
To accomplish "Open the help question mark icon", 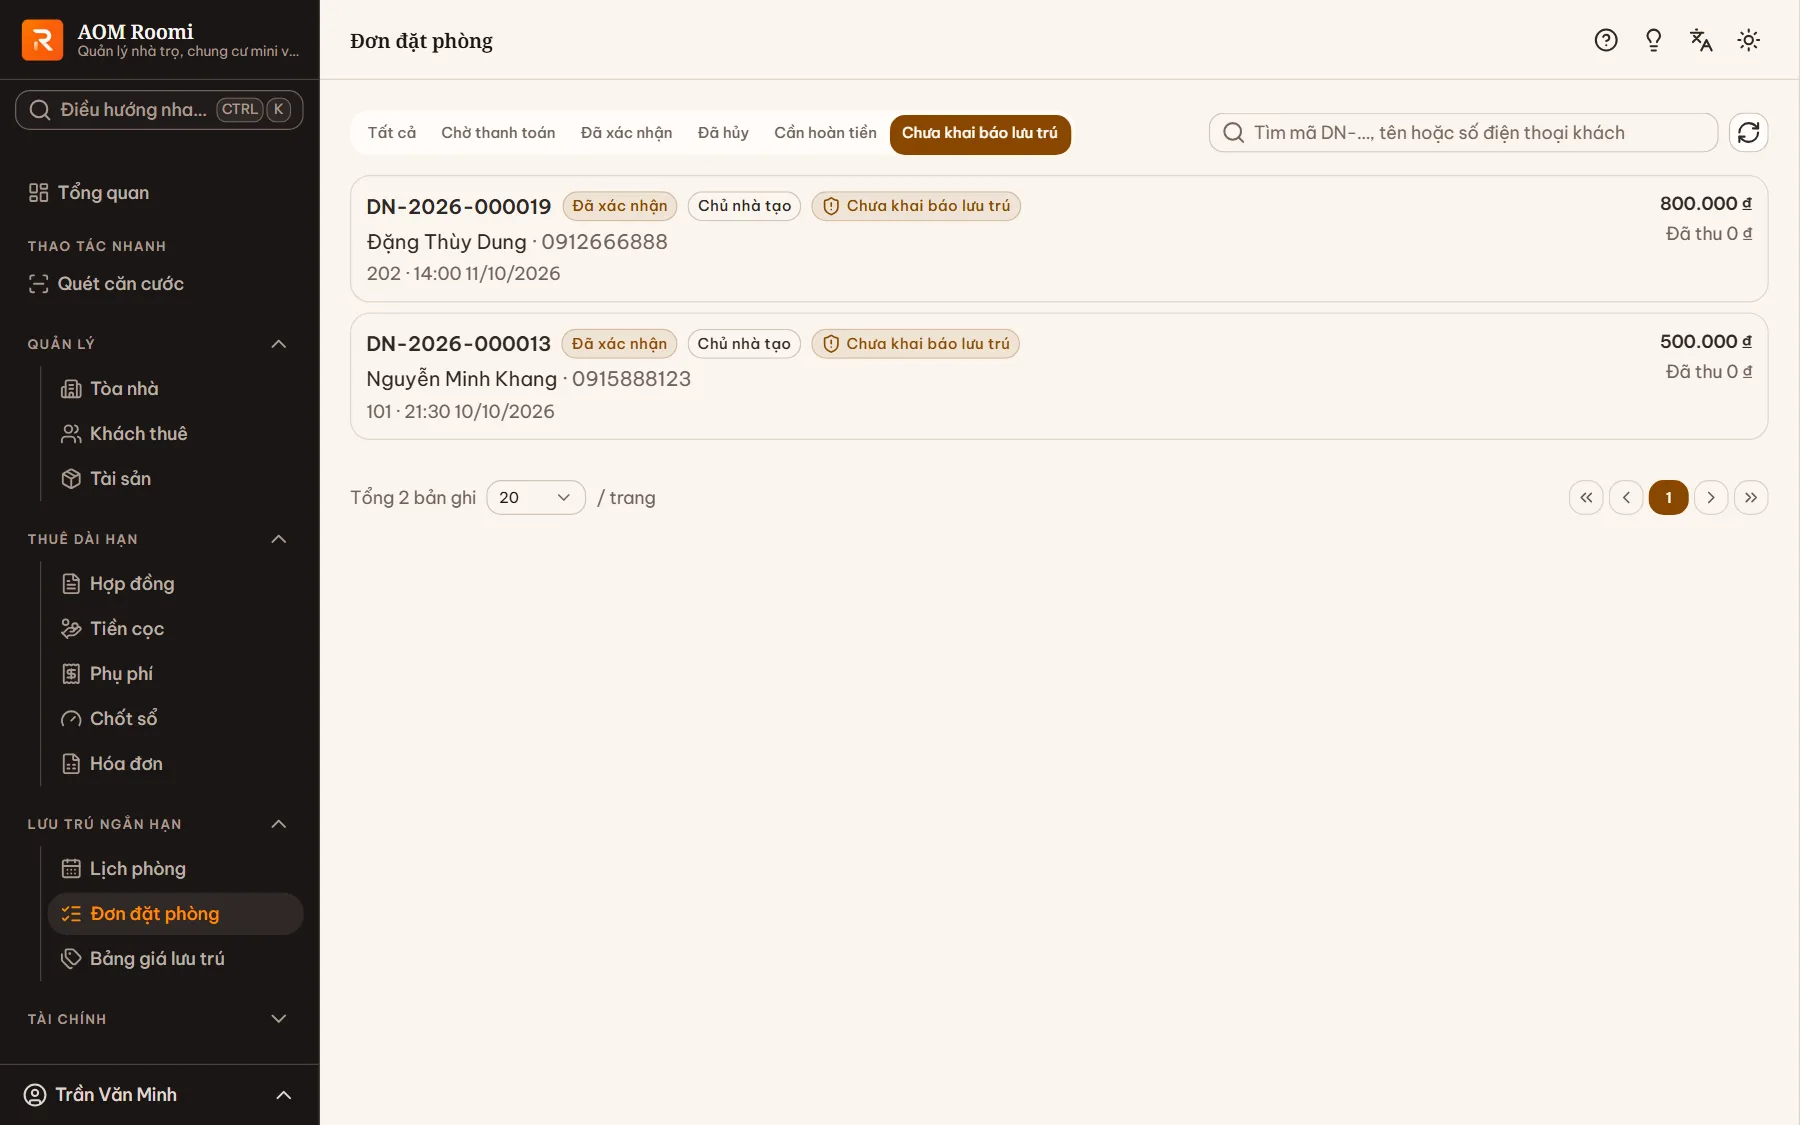I will tap(1606, 40).
